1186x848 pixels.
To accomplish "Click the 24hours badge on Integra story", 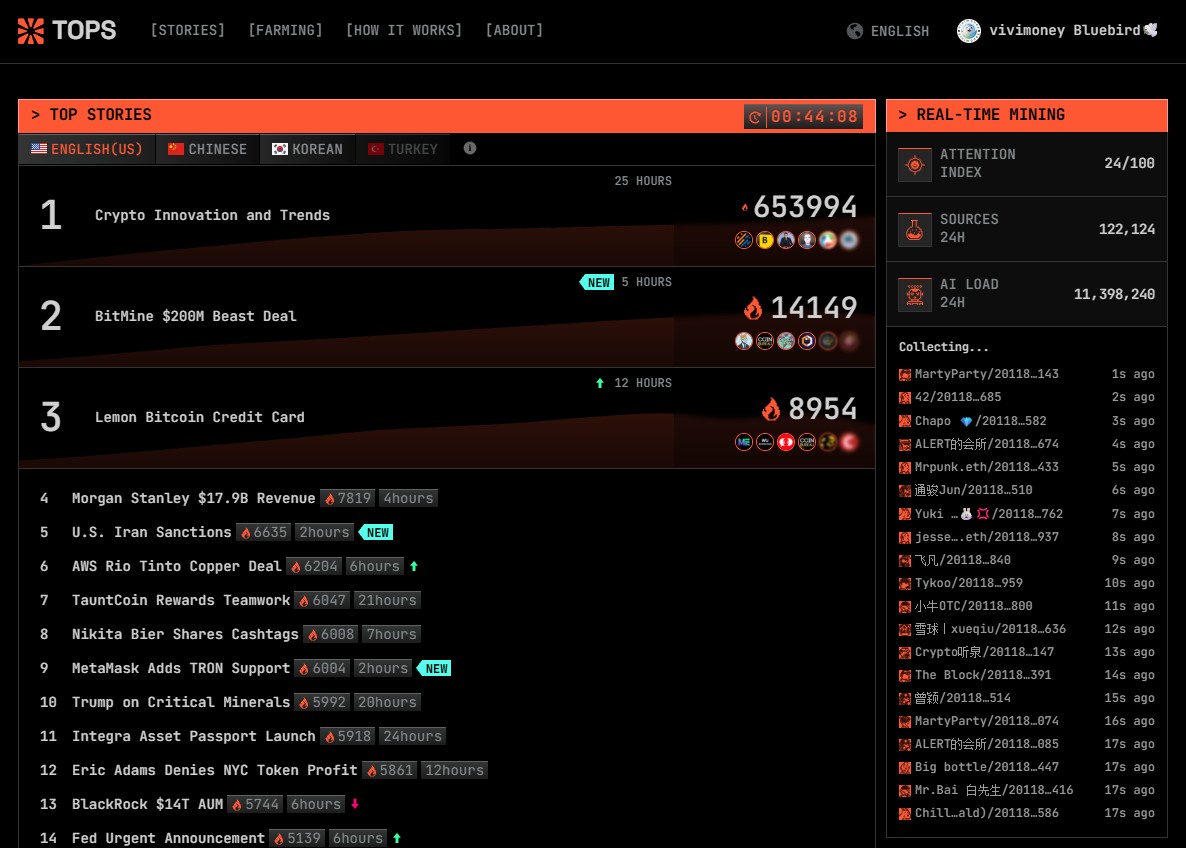I will 412,737.
